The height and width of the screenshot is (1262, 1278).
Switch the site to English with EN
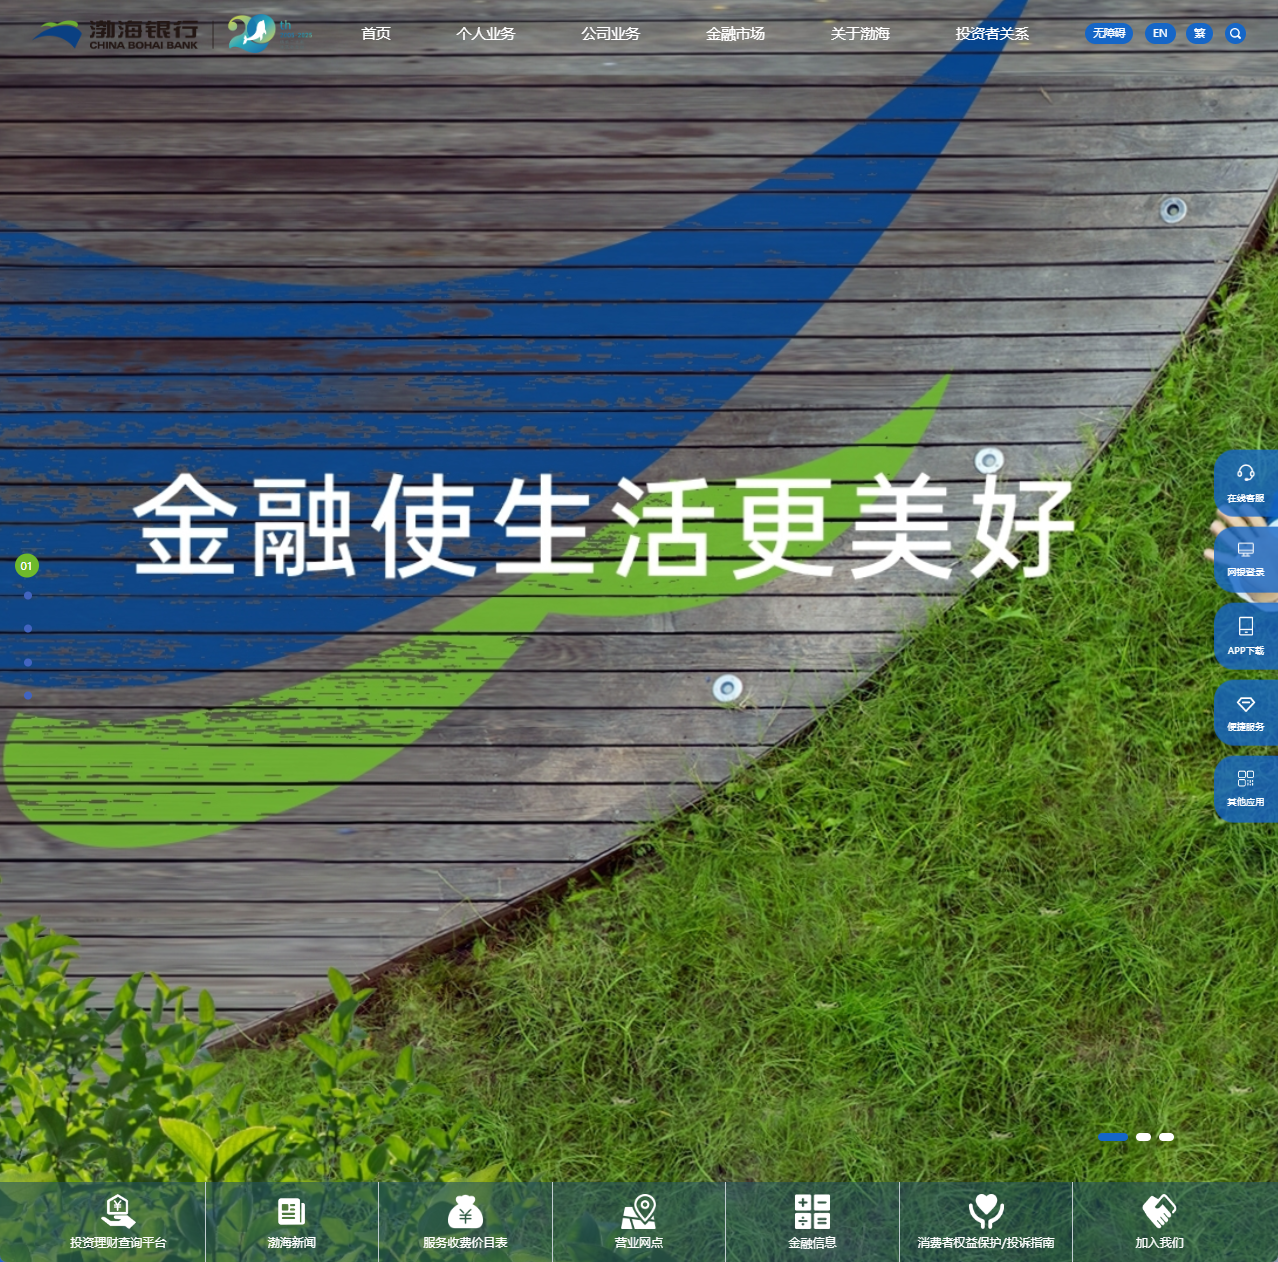(x=1159, y=33)
